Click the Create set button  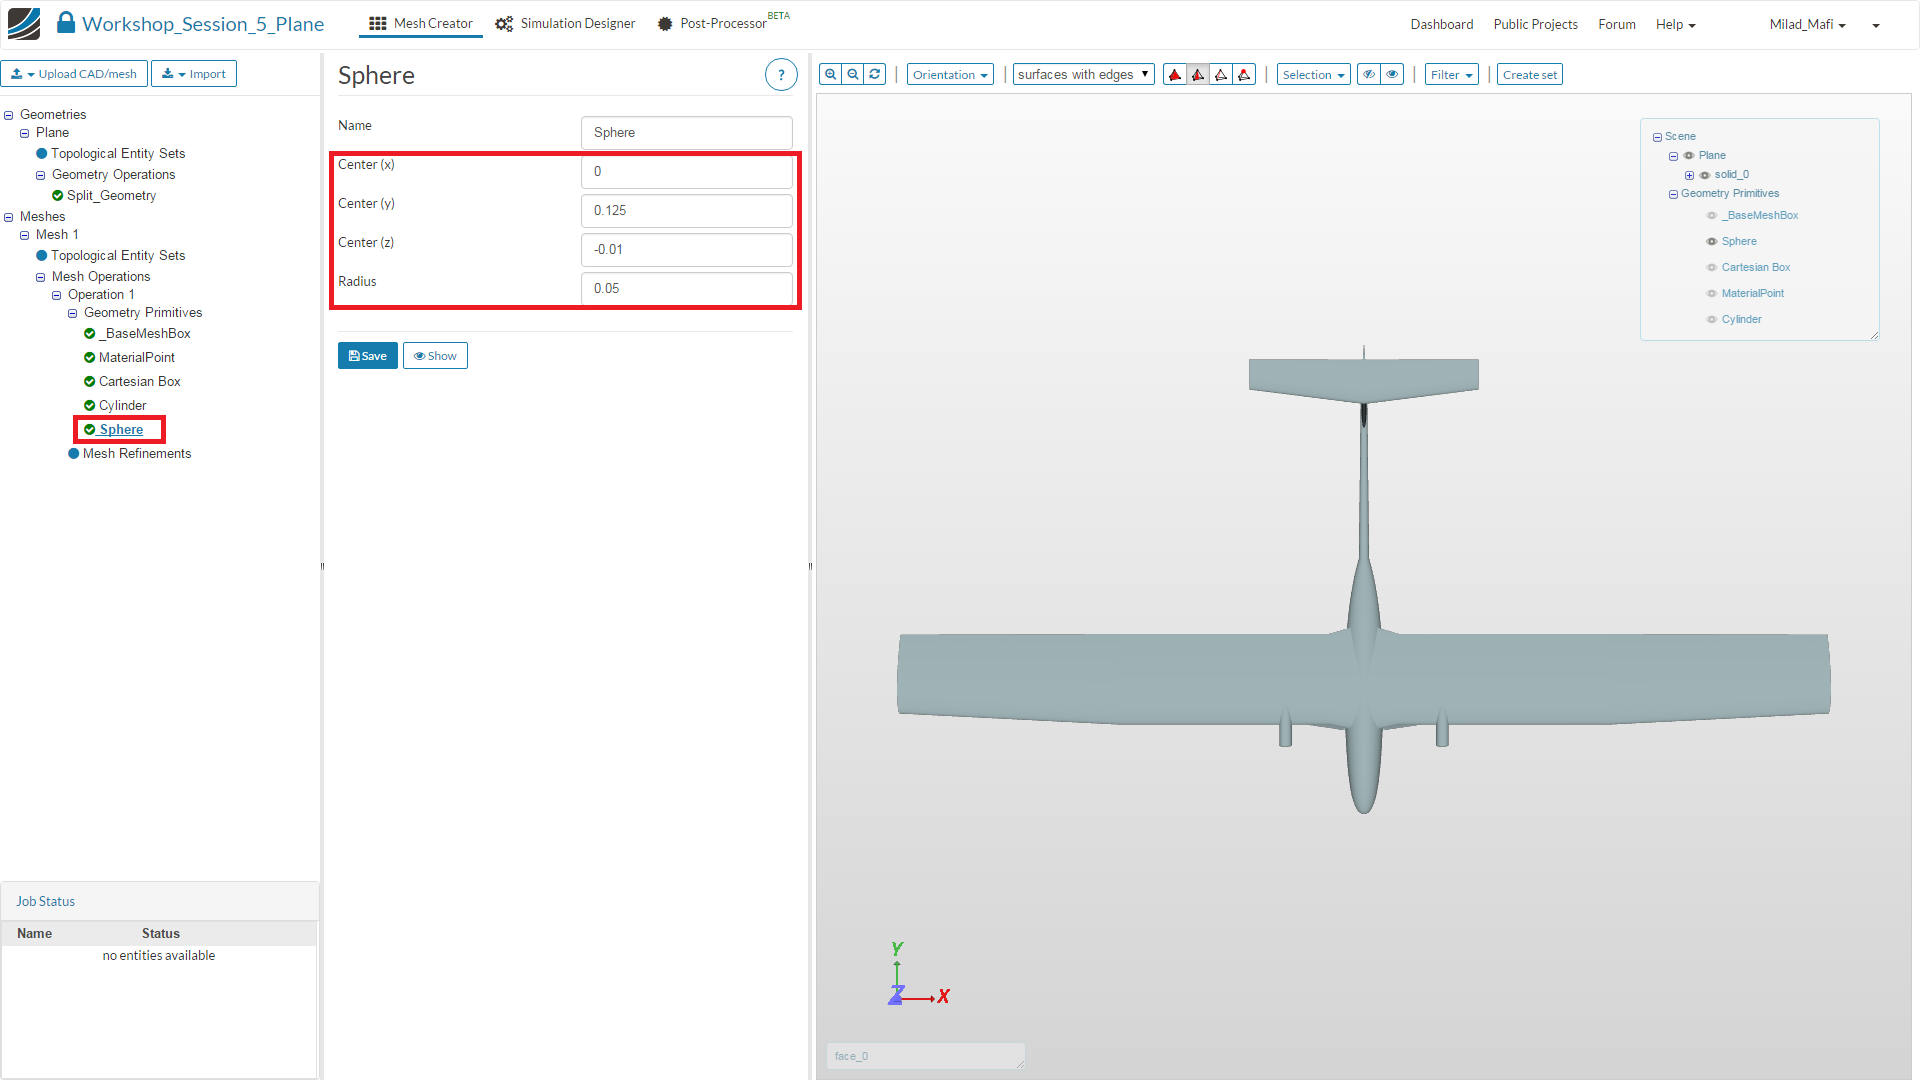coord(1529,75)
